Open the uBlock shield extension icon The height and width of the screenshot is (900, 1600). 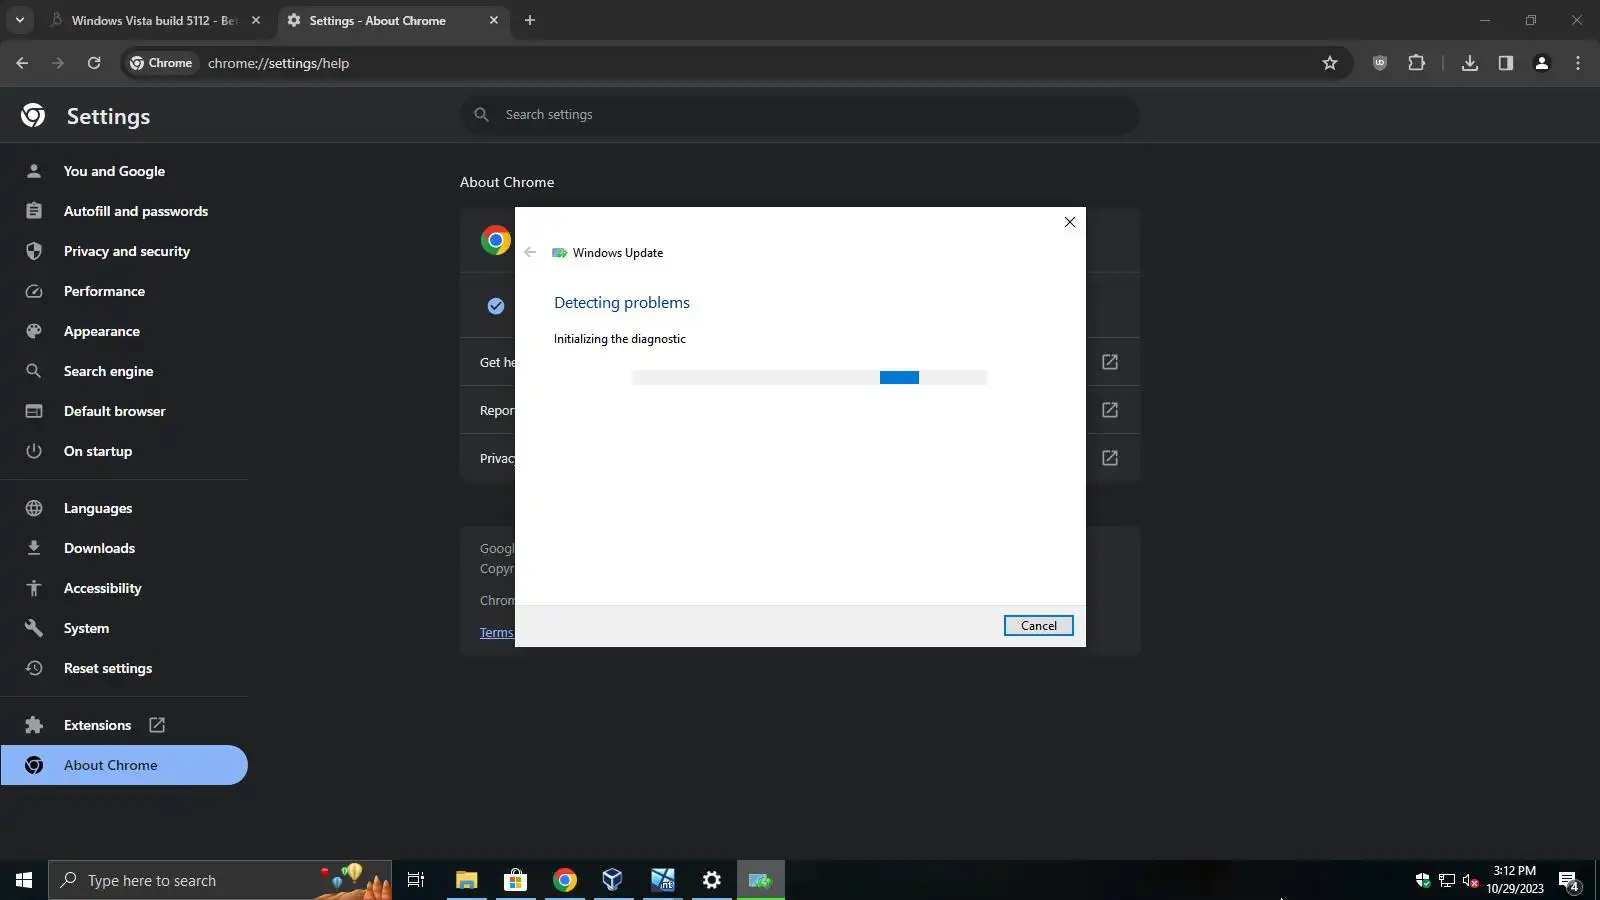[1380, 63]
